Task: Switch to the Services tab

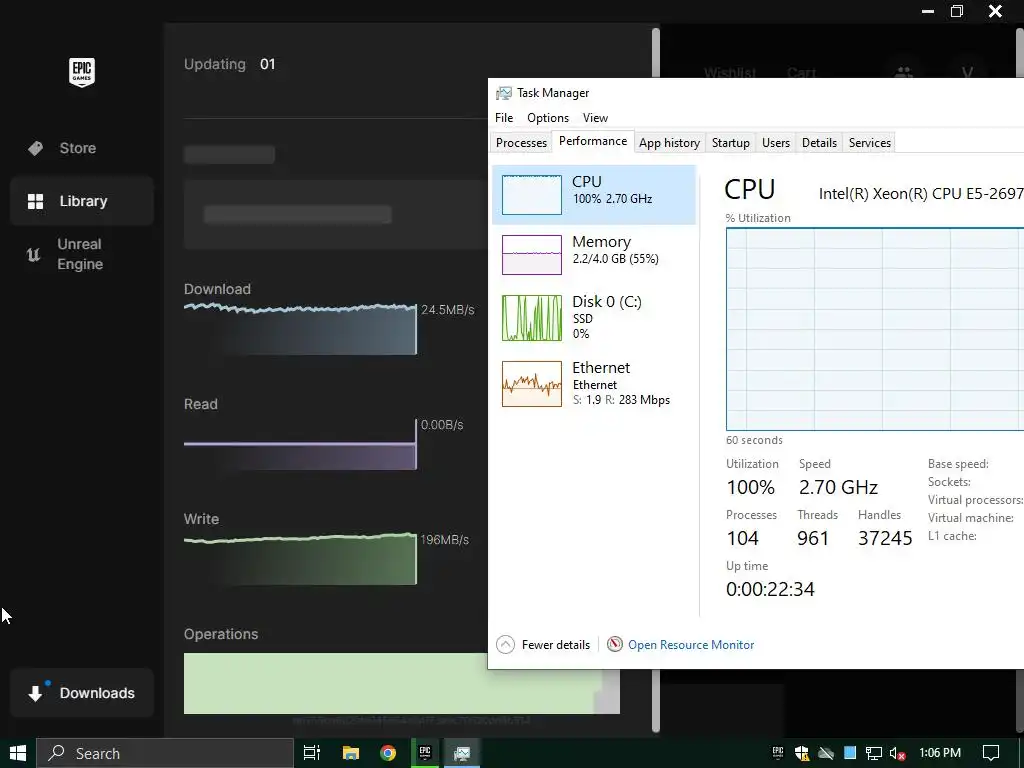Action: [x=869, y=142]
